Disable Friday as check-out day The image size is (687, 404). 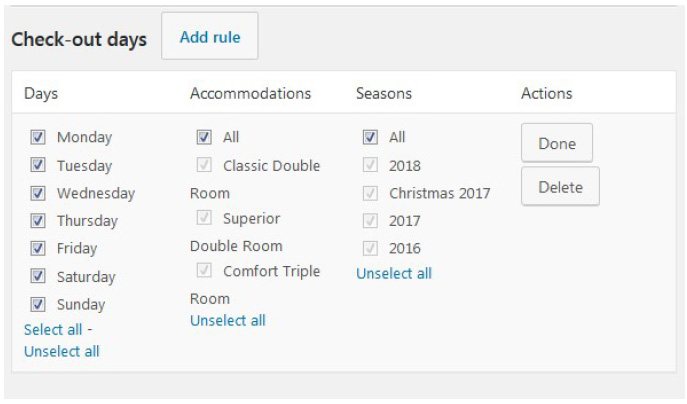[x=38, y=249]
